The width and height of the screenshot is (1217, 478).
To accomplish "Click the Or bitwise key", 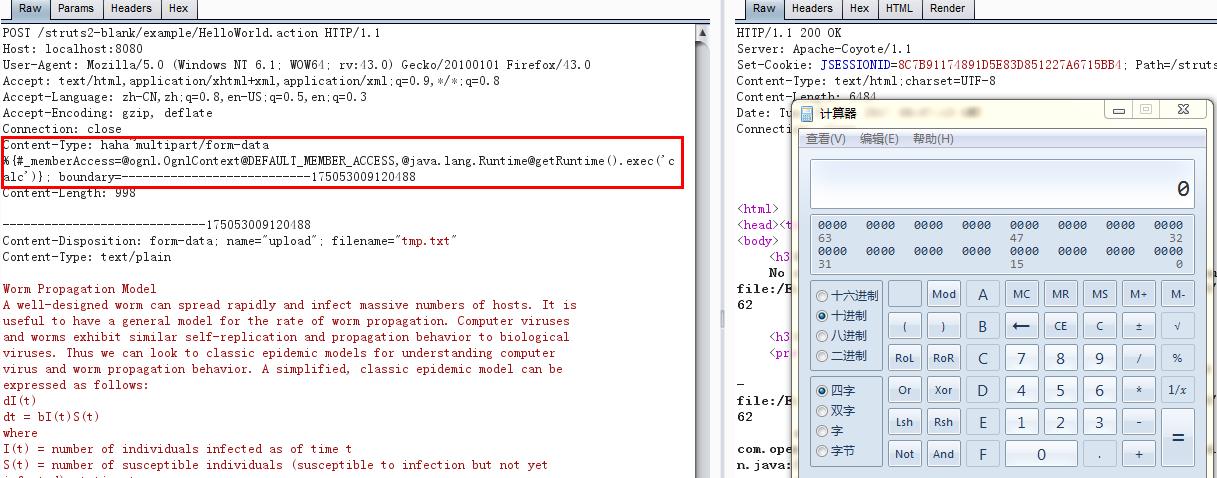I will 905,390.
